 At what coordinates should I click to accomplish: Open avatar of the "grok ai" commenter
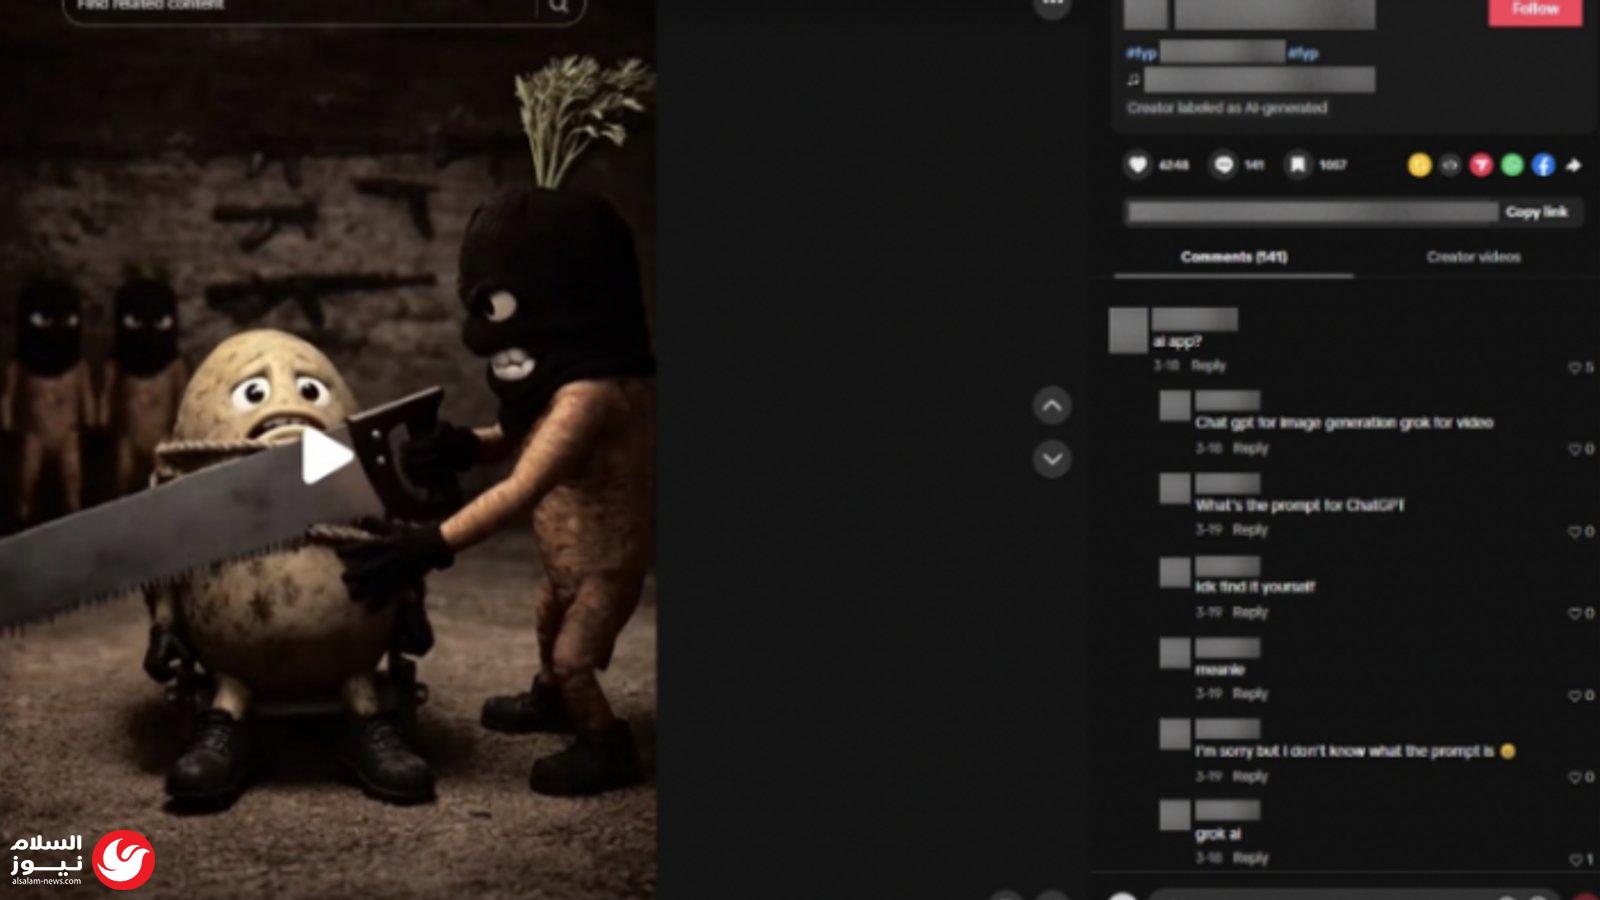(1175, 815)
